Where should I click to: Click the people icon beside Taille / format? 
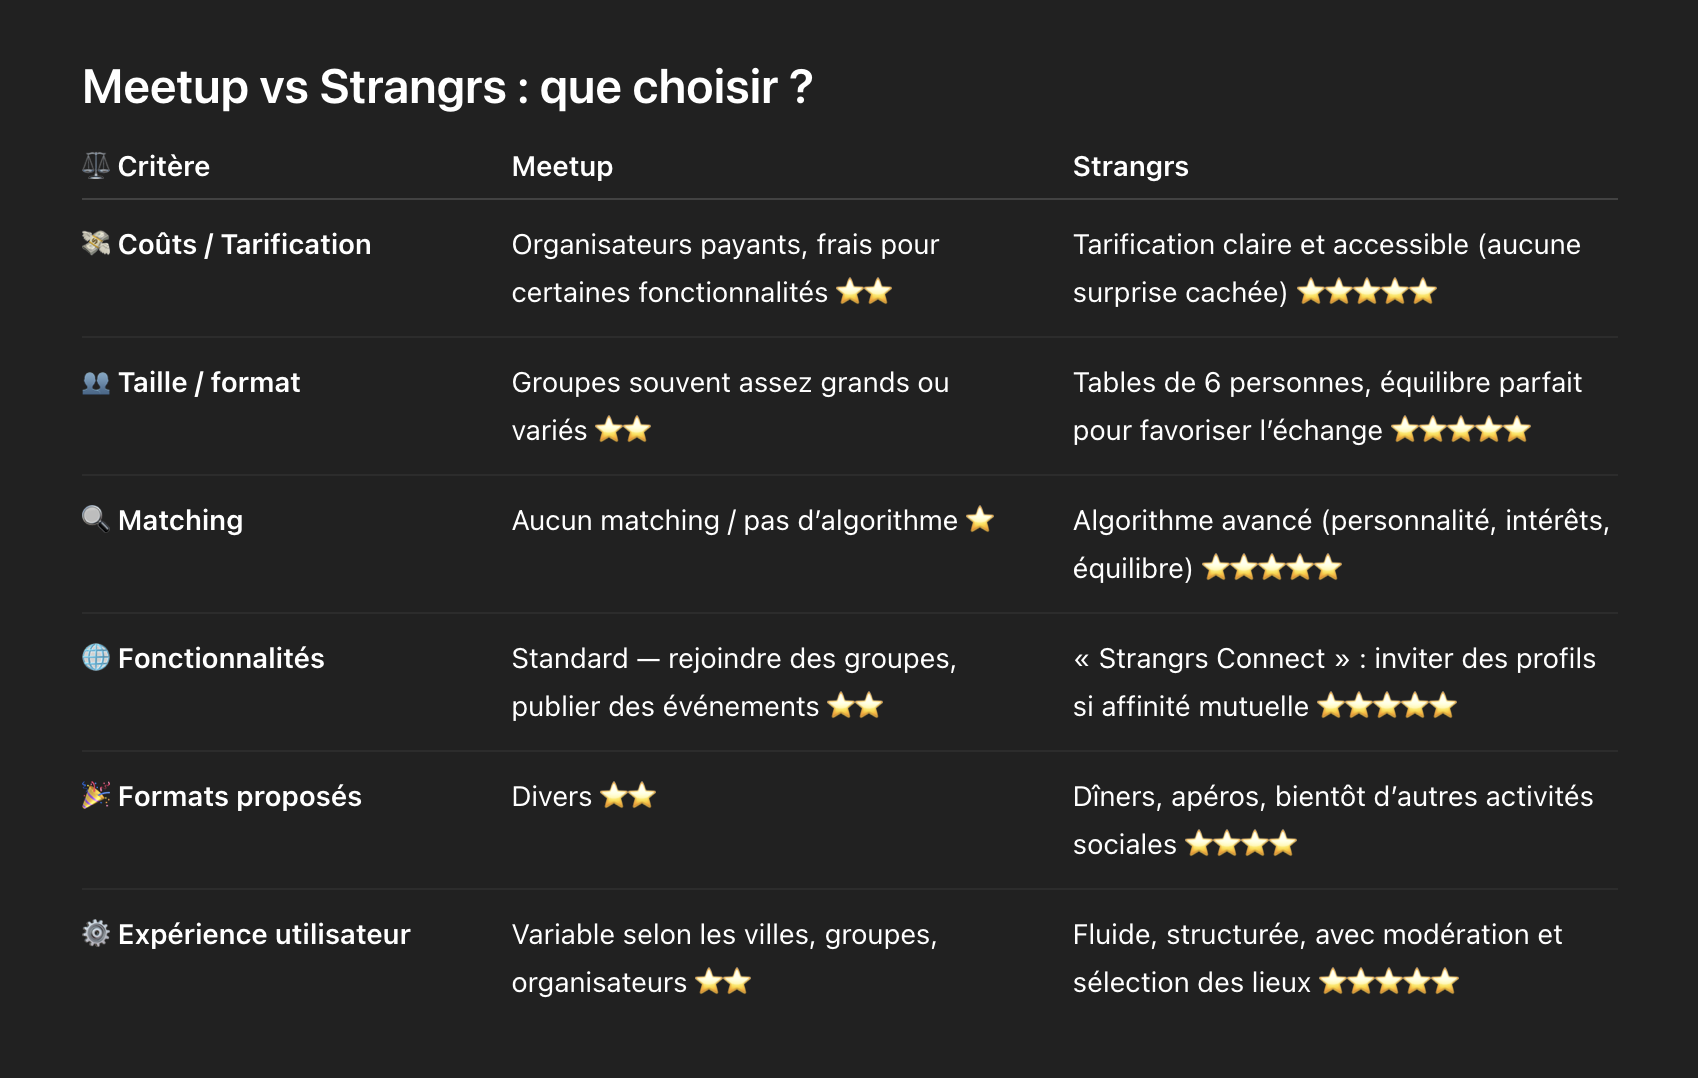click(x=96, y=382)
